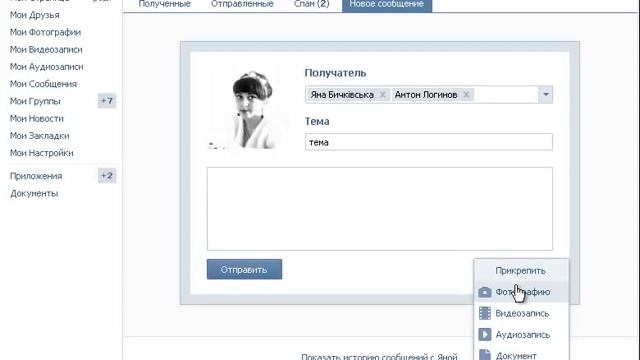The width and height of the screenshot is (640, 360).
Task: Choose Видеозапись in the attach menu
Action: click(522, 313)
